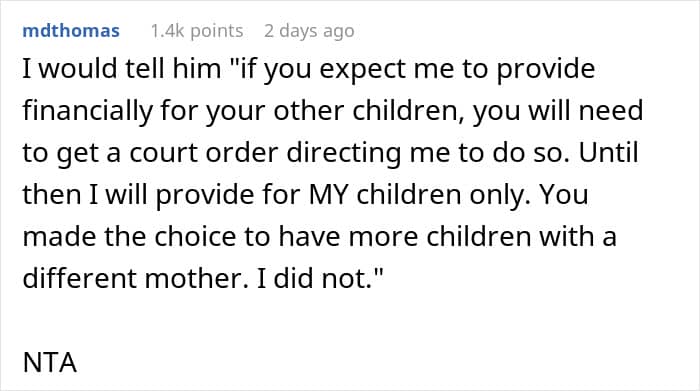Click the phrase have more children
Image resolution: width=700 pixels, height=391 pixels.
pyautogui.click(x=405, y=237)
